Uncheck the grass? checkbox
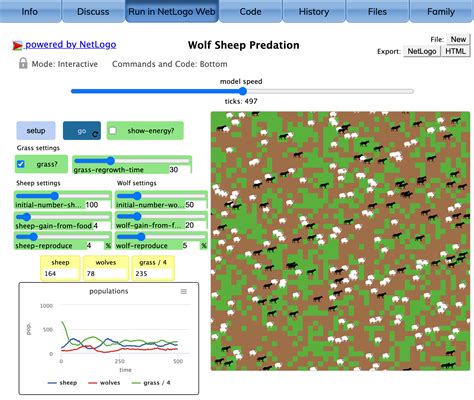Viewport: 474px width, 400px height. 21,164
